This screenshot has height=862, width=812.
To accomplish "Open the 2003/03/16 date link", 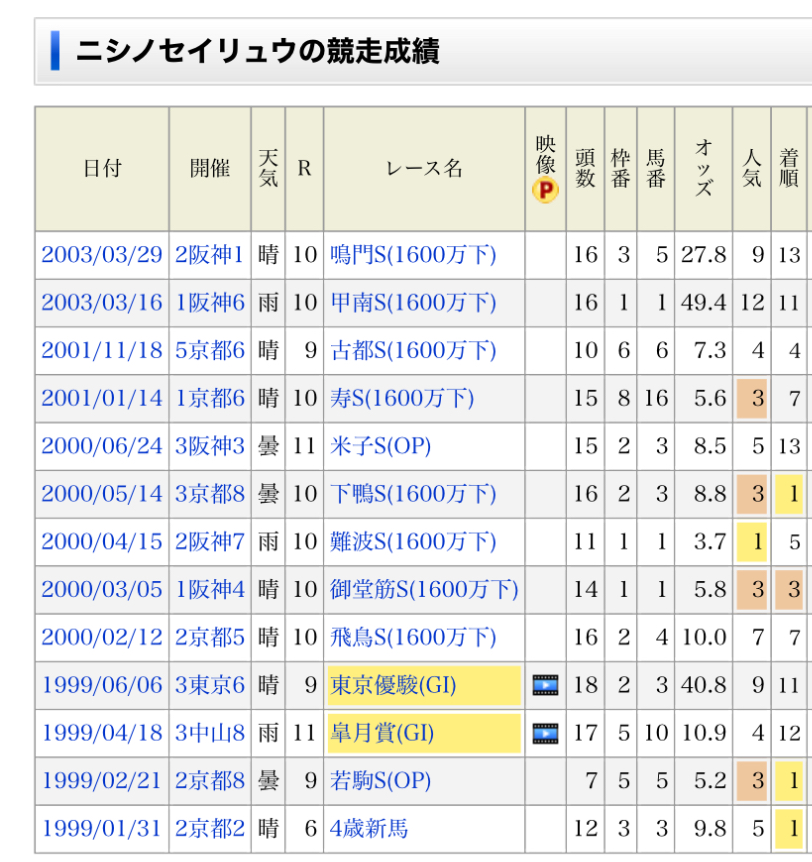I will click(102, 302).
